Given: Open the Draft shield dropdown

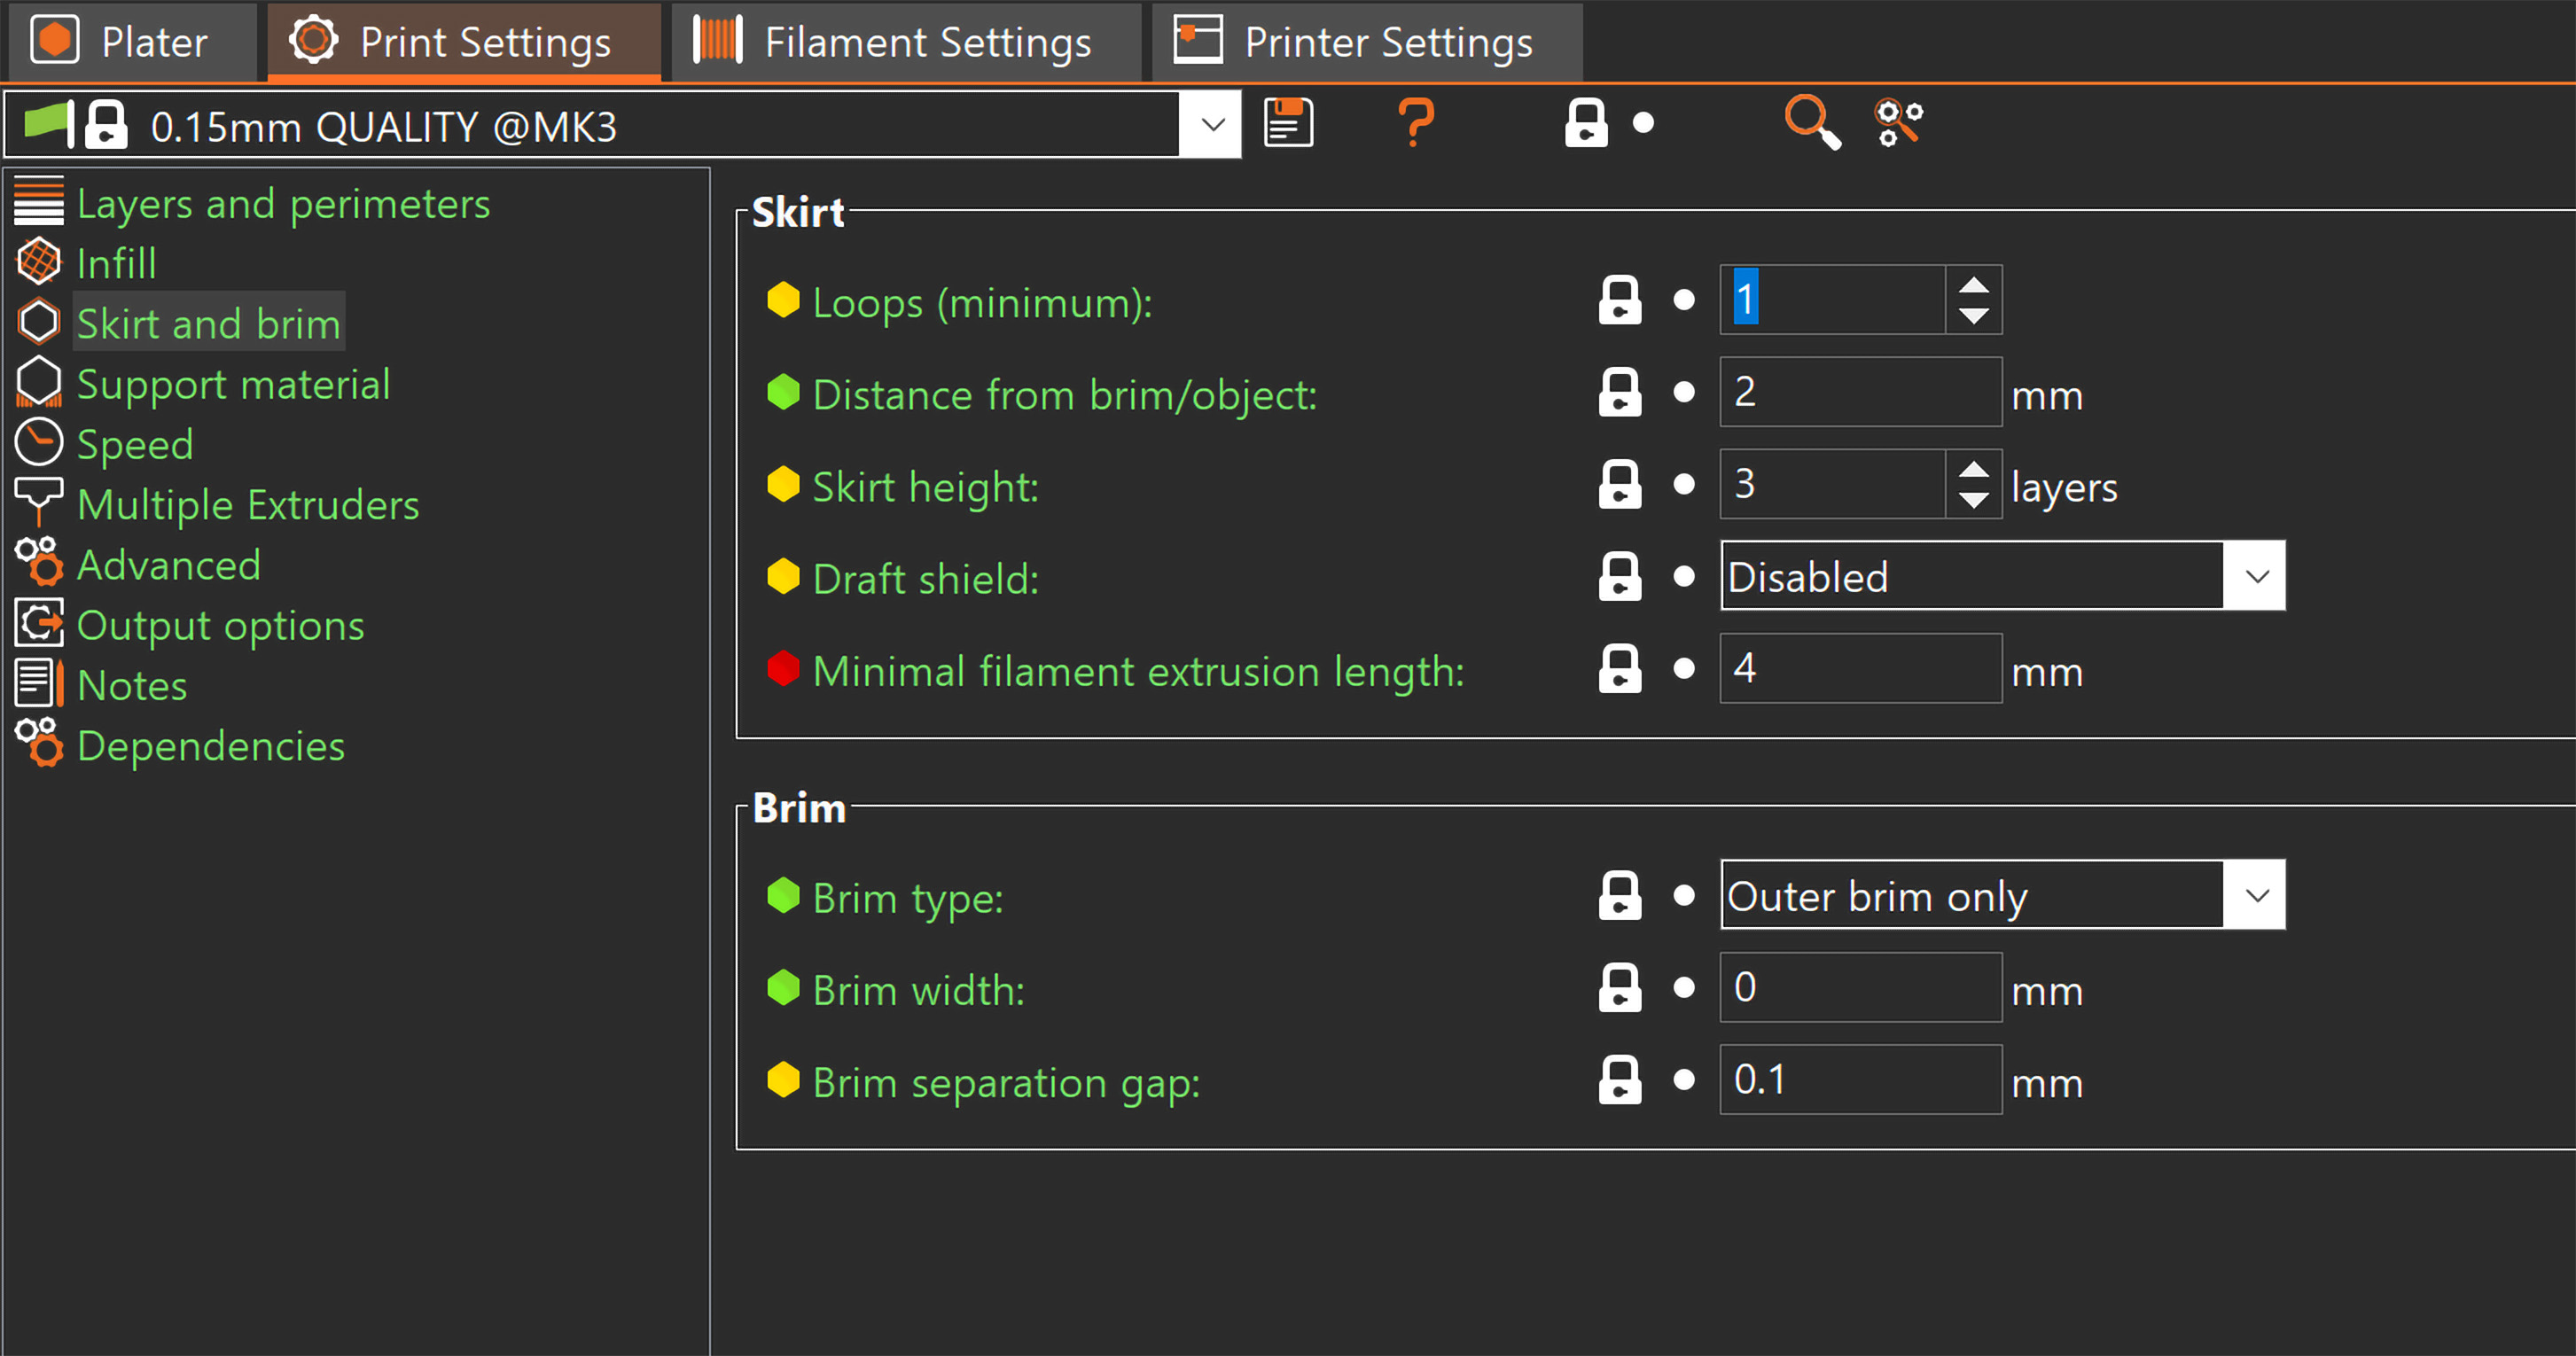Looking at the screenshot, I should (2260, 578).
